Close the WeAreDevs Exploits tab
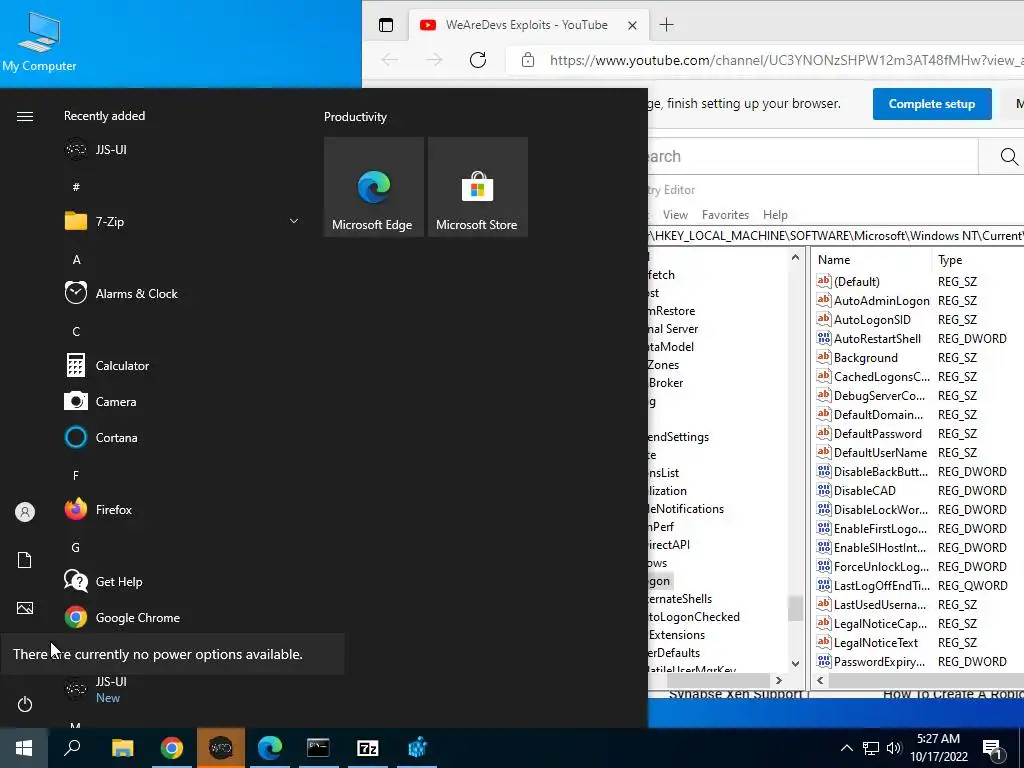 [632, 25]
